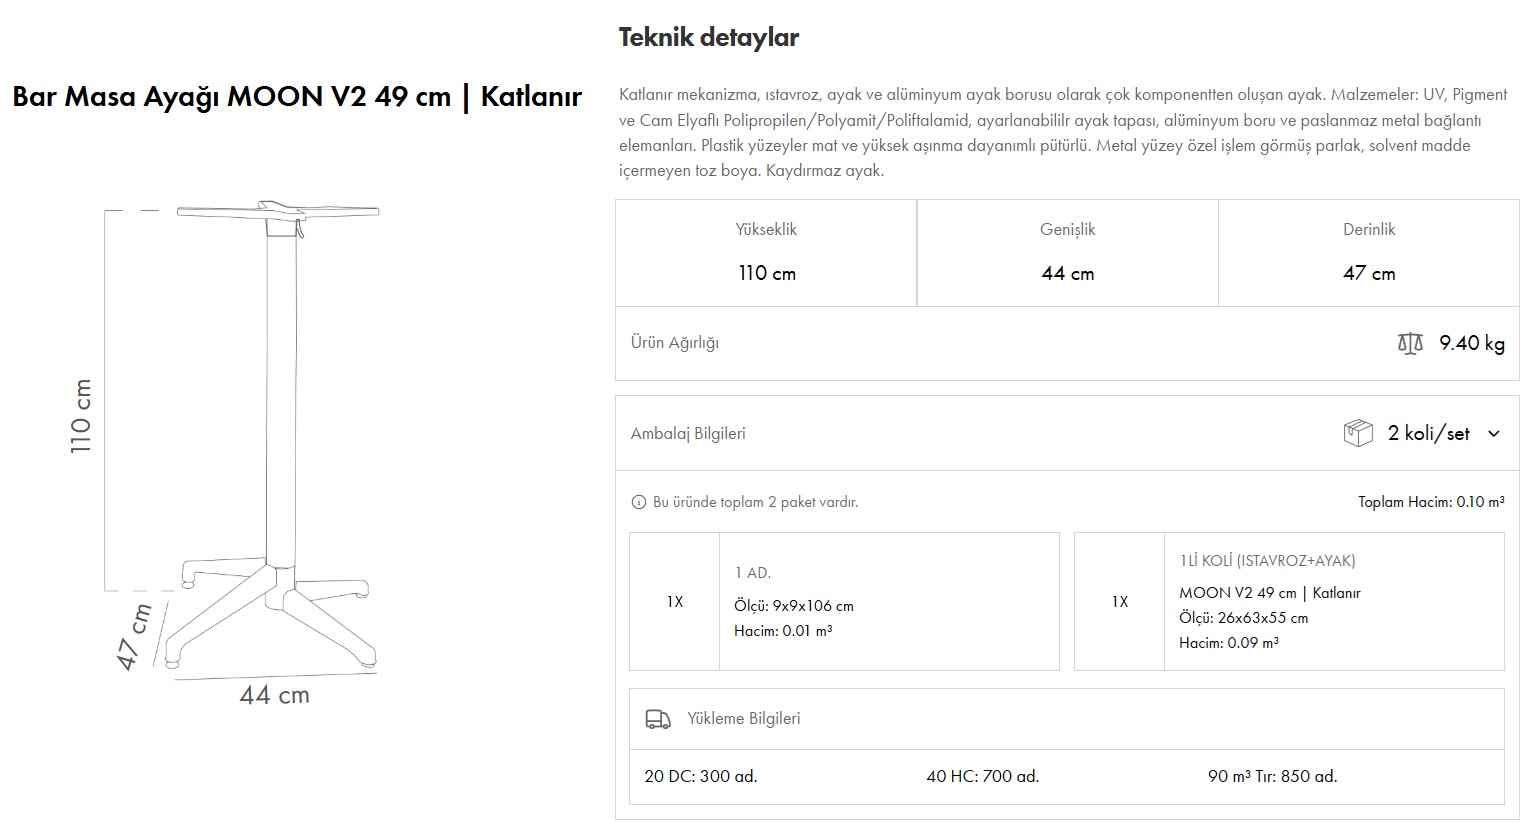Viewport: 1540px width, 834px height.
Task: Expand the Yükleme Bilgileri section
Action: pos(746,718)
